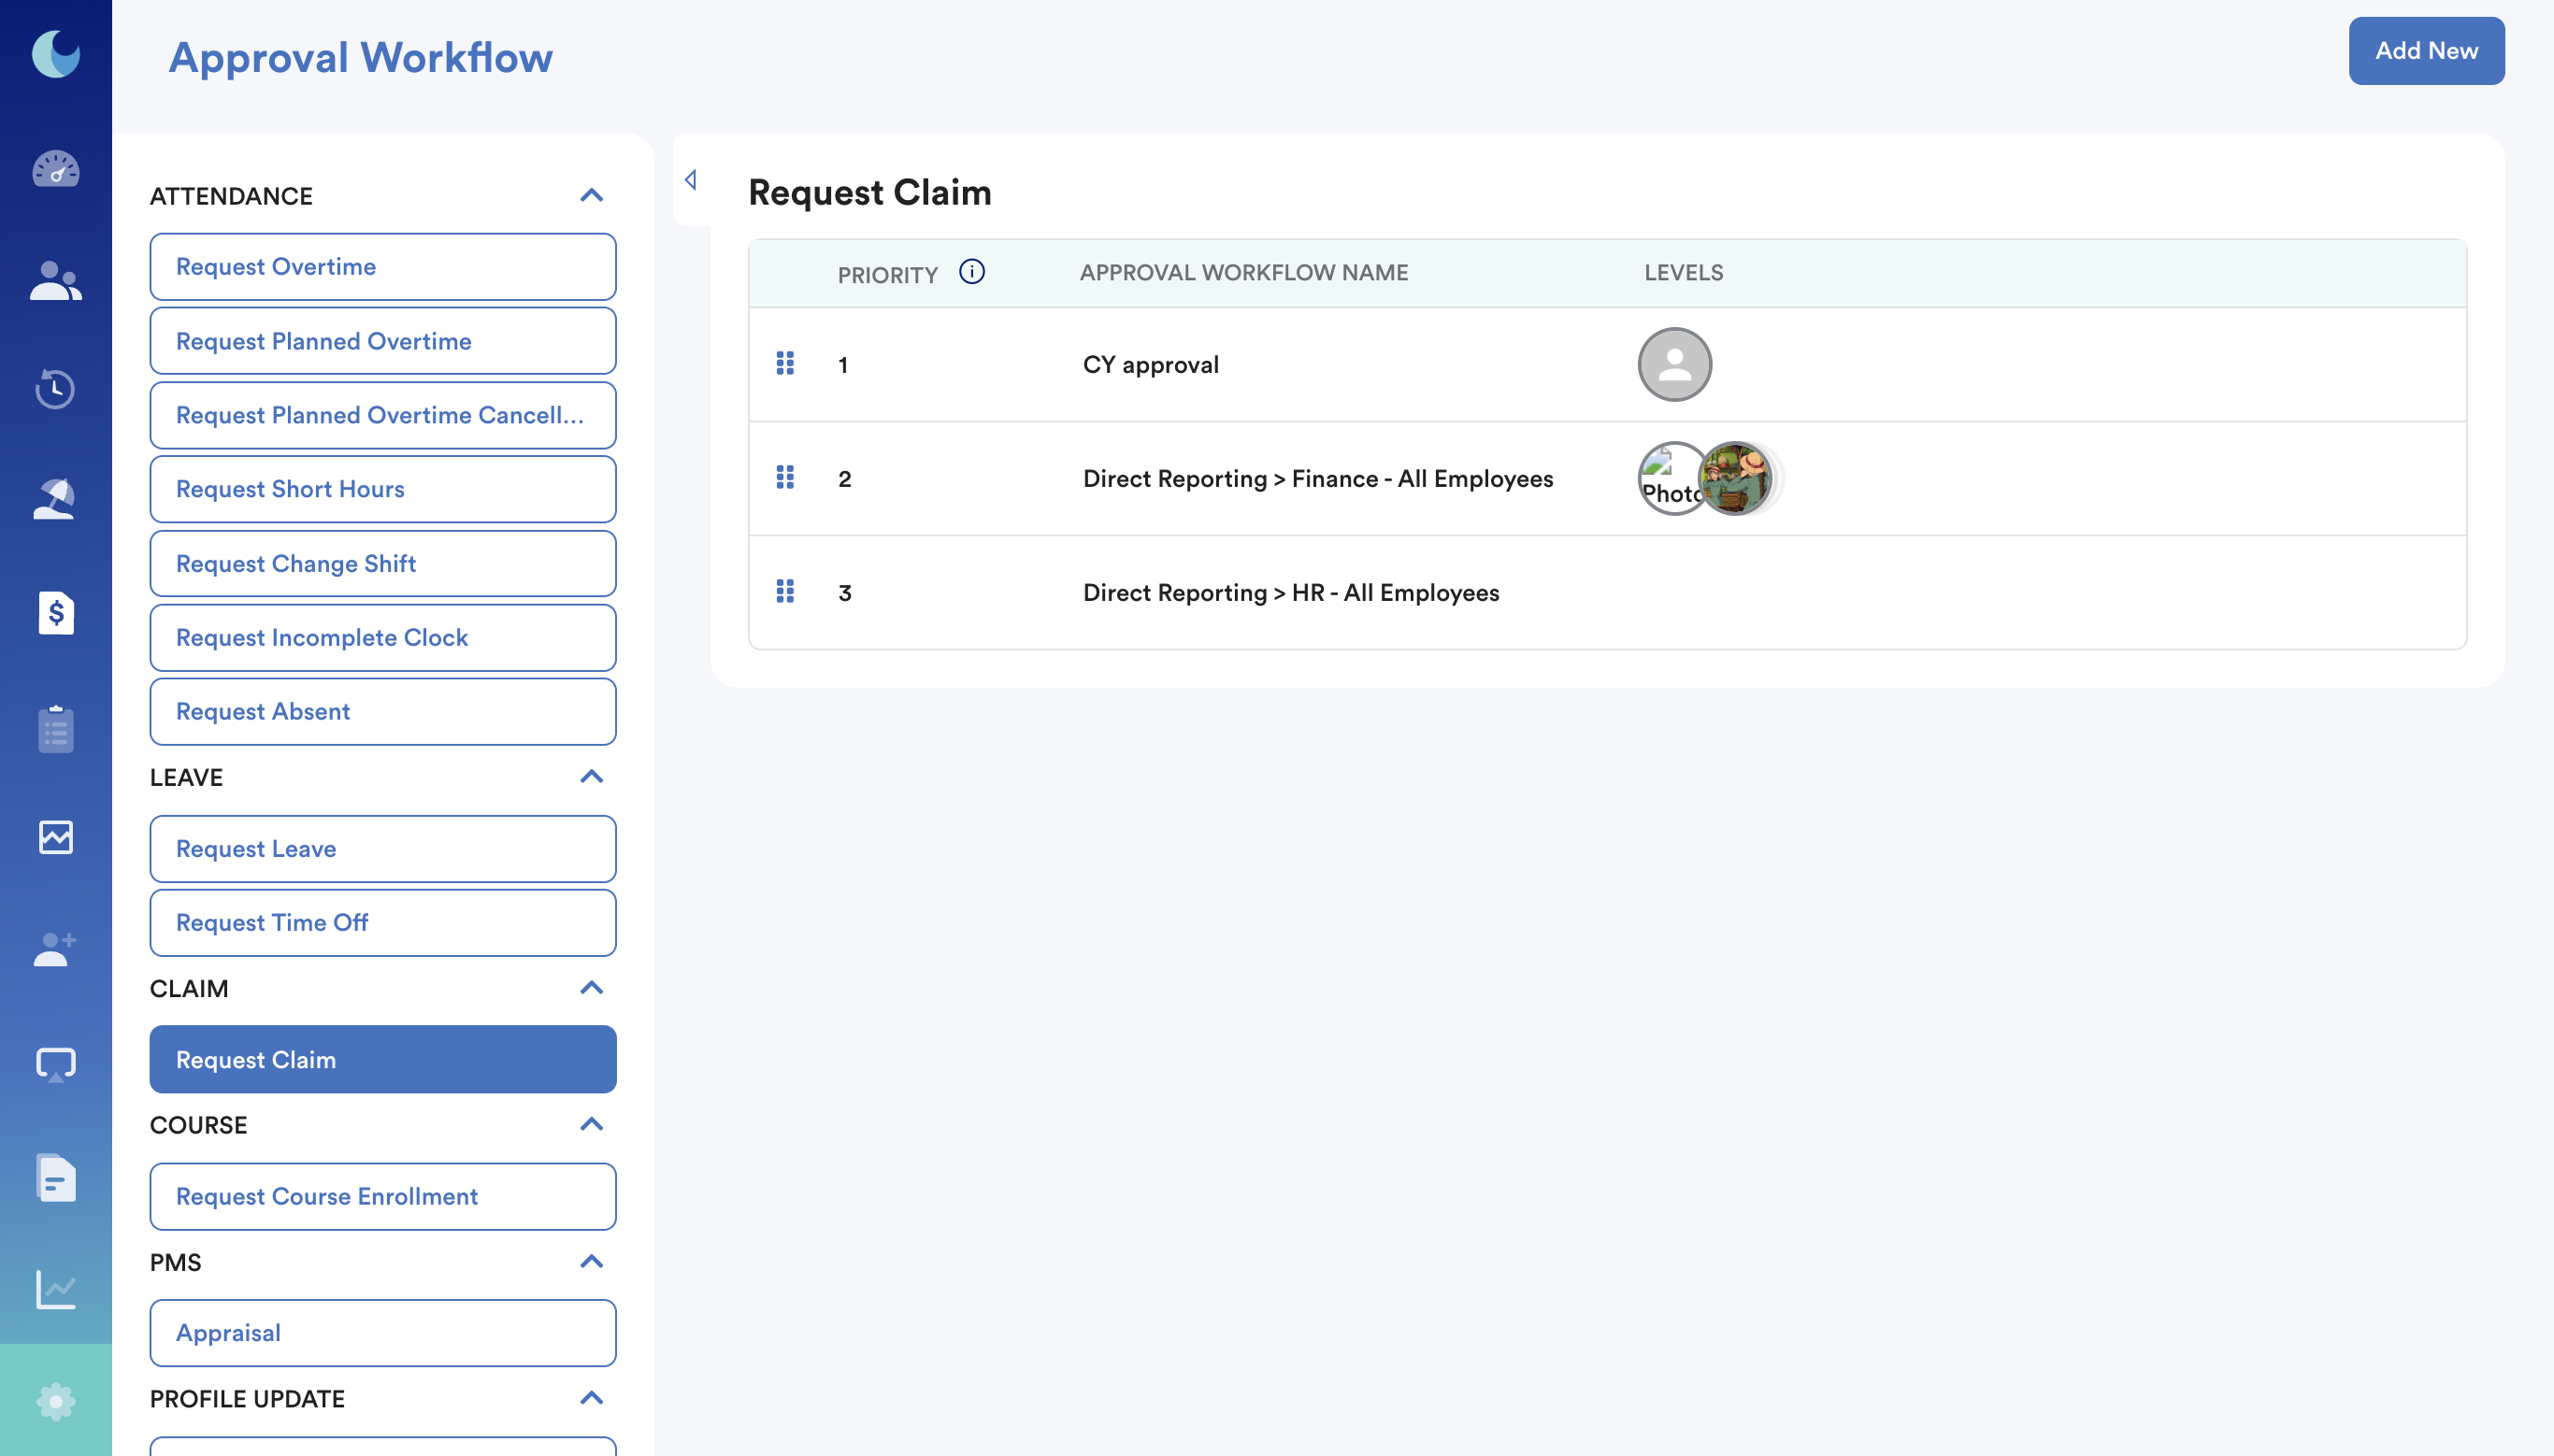
Task: Collapse the CLAIM section chevron
Action: 591,988
